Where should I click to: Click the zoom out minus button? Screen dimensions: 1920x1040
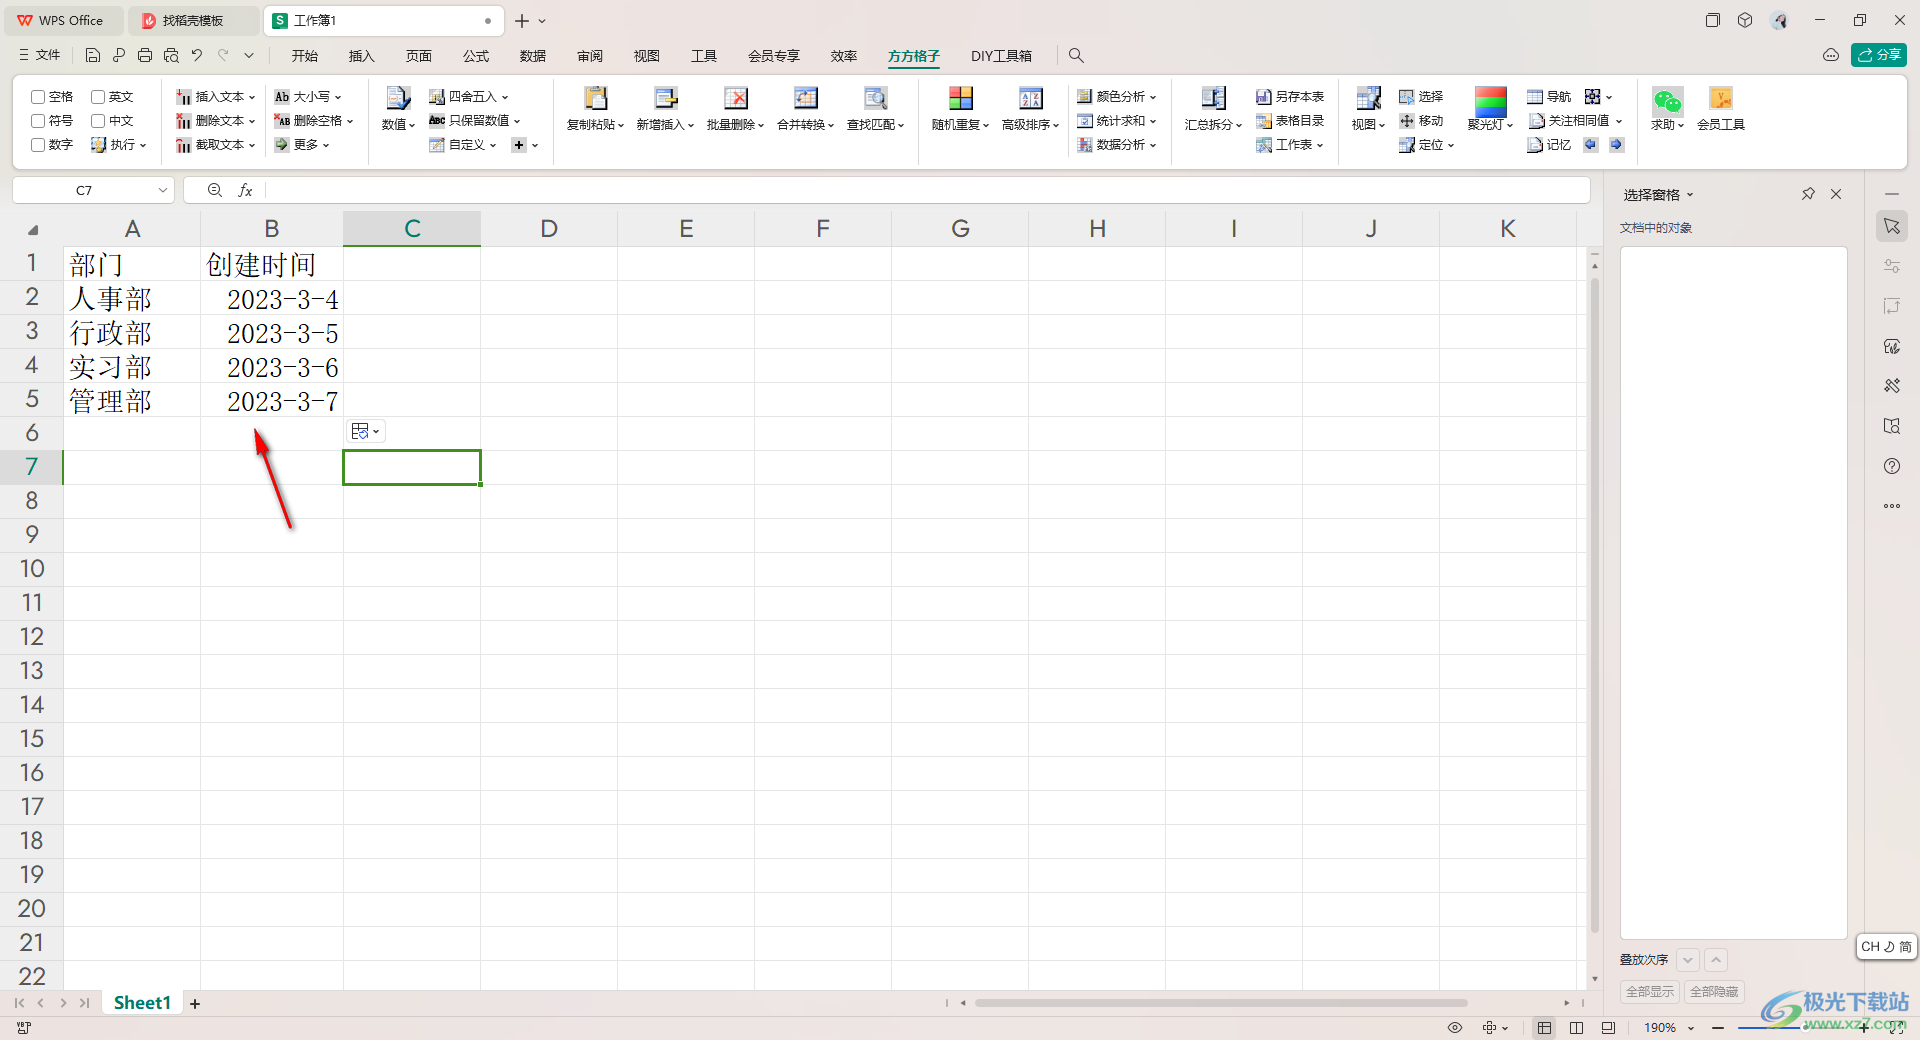click(x=1718, y=1028)
